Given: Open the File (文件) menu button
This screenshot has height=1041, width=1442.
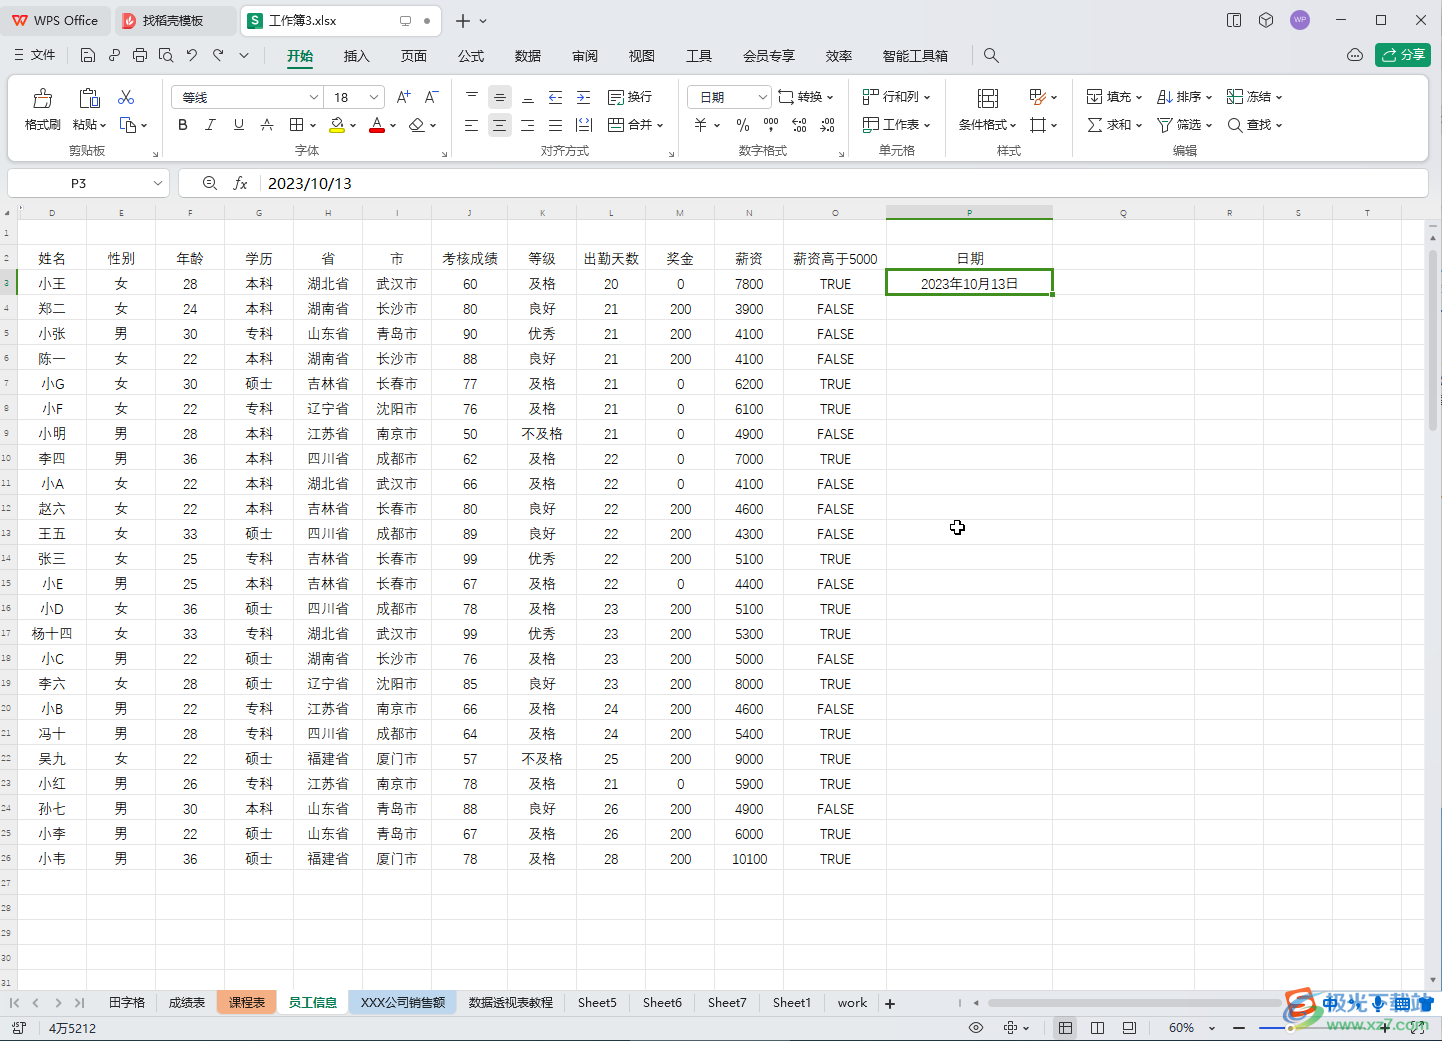Looking at the screenshot, I should (x=35, y=56).
